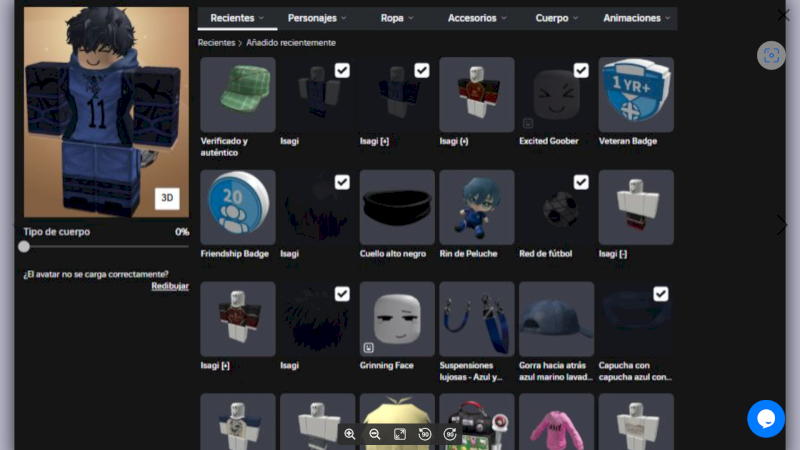Viewport: 800px width, 450px height.
Task: Click the Recientes breadcrumb link
Action: (x=216, y=43)
